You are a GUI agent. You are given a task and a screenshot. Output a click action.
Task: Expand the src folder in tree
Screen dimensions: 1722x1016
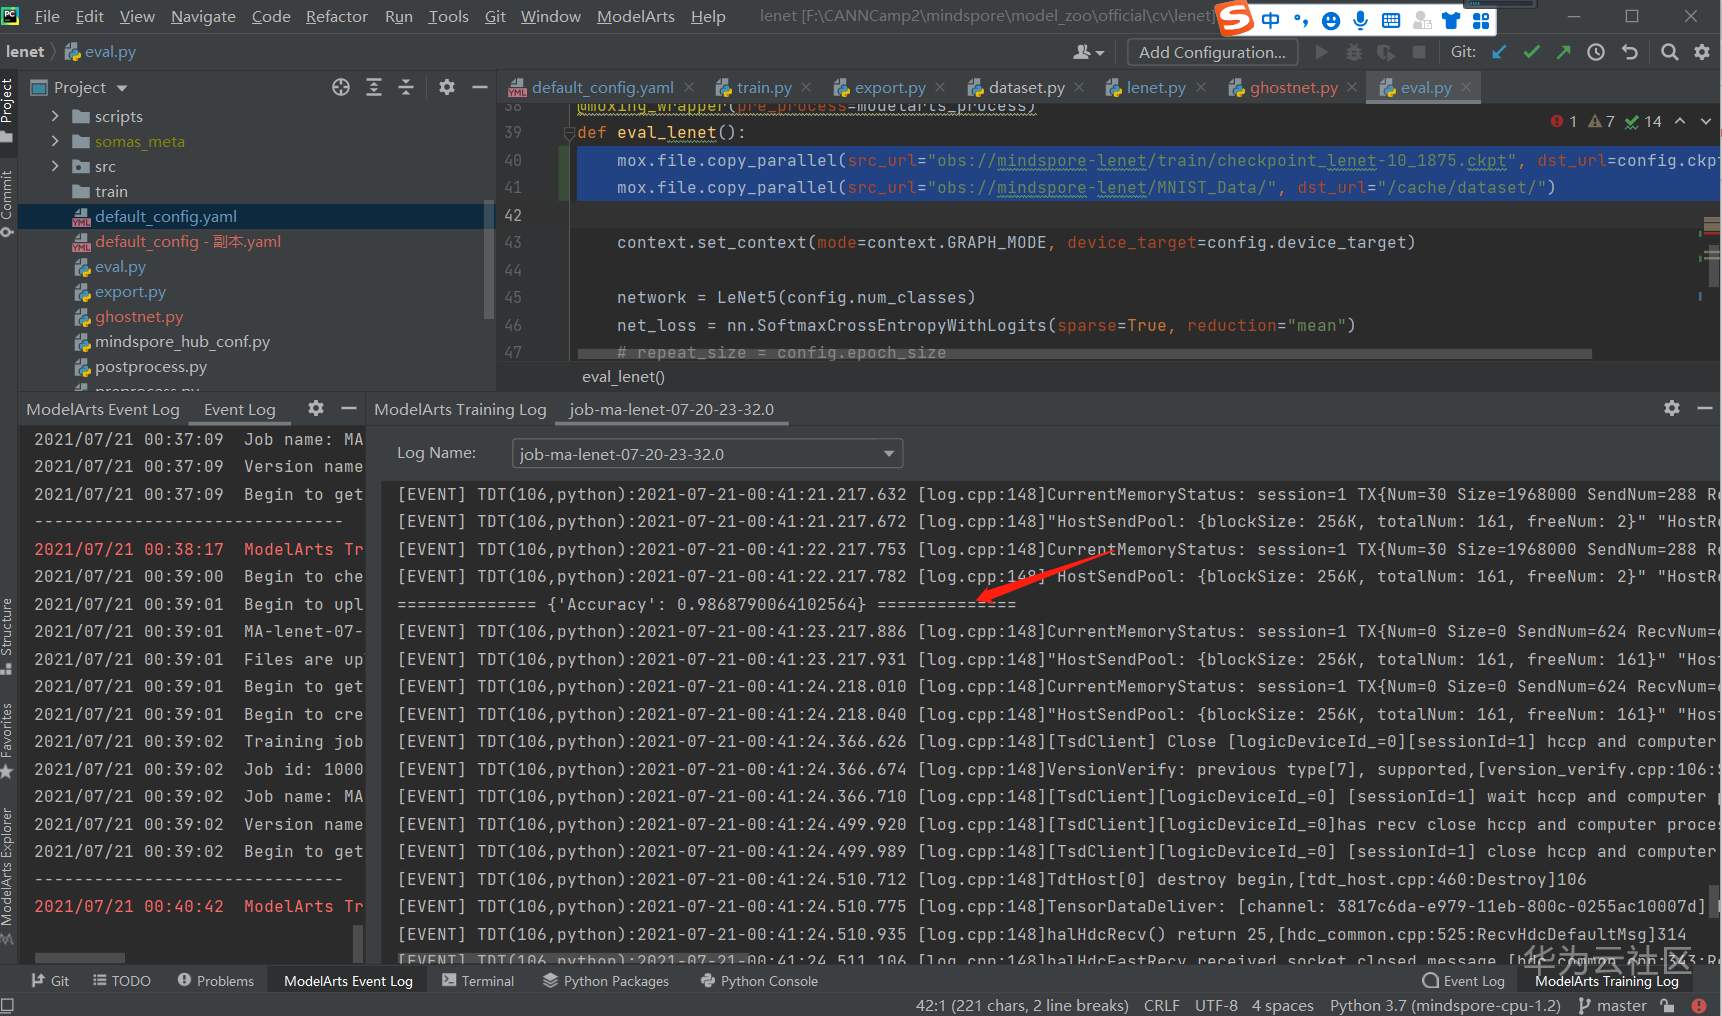click(55, 167)
